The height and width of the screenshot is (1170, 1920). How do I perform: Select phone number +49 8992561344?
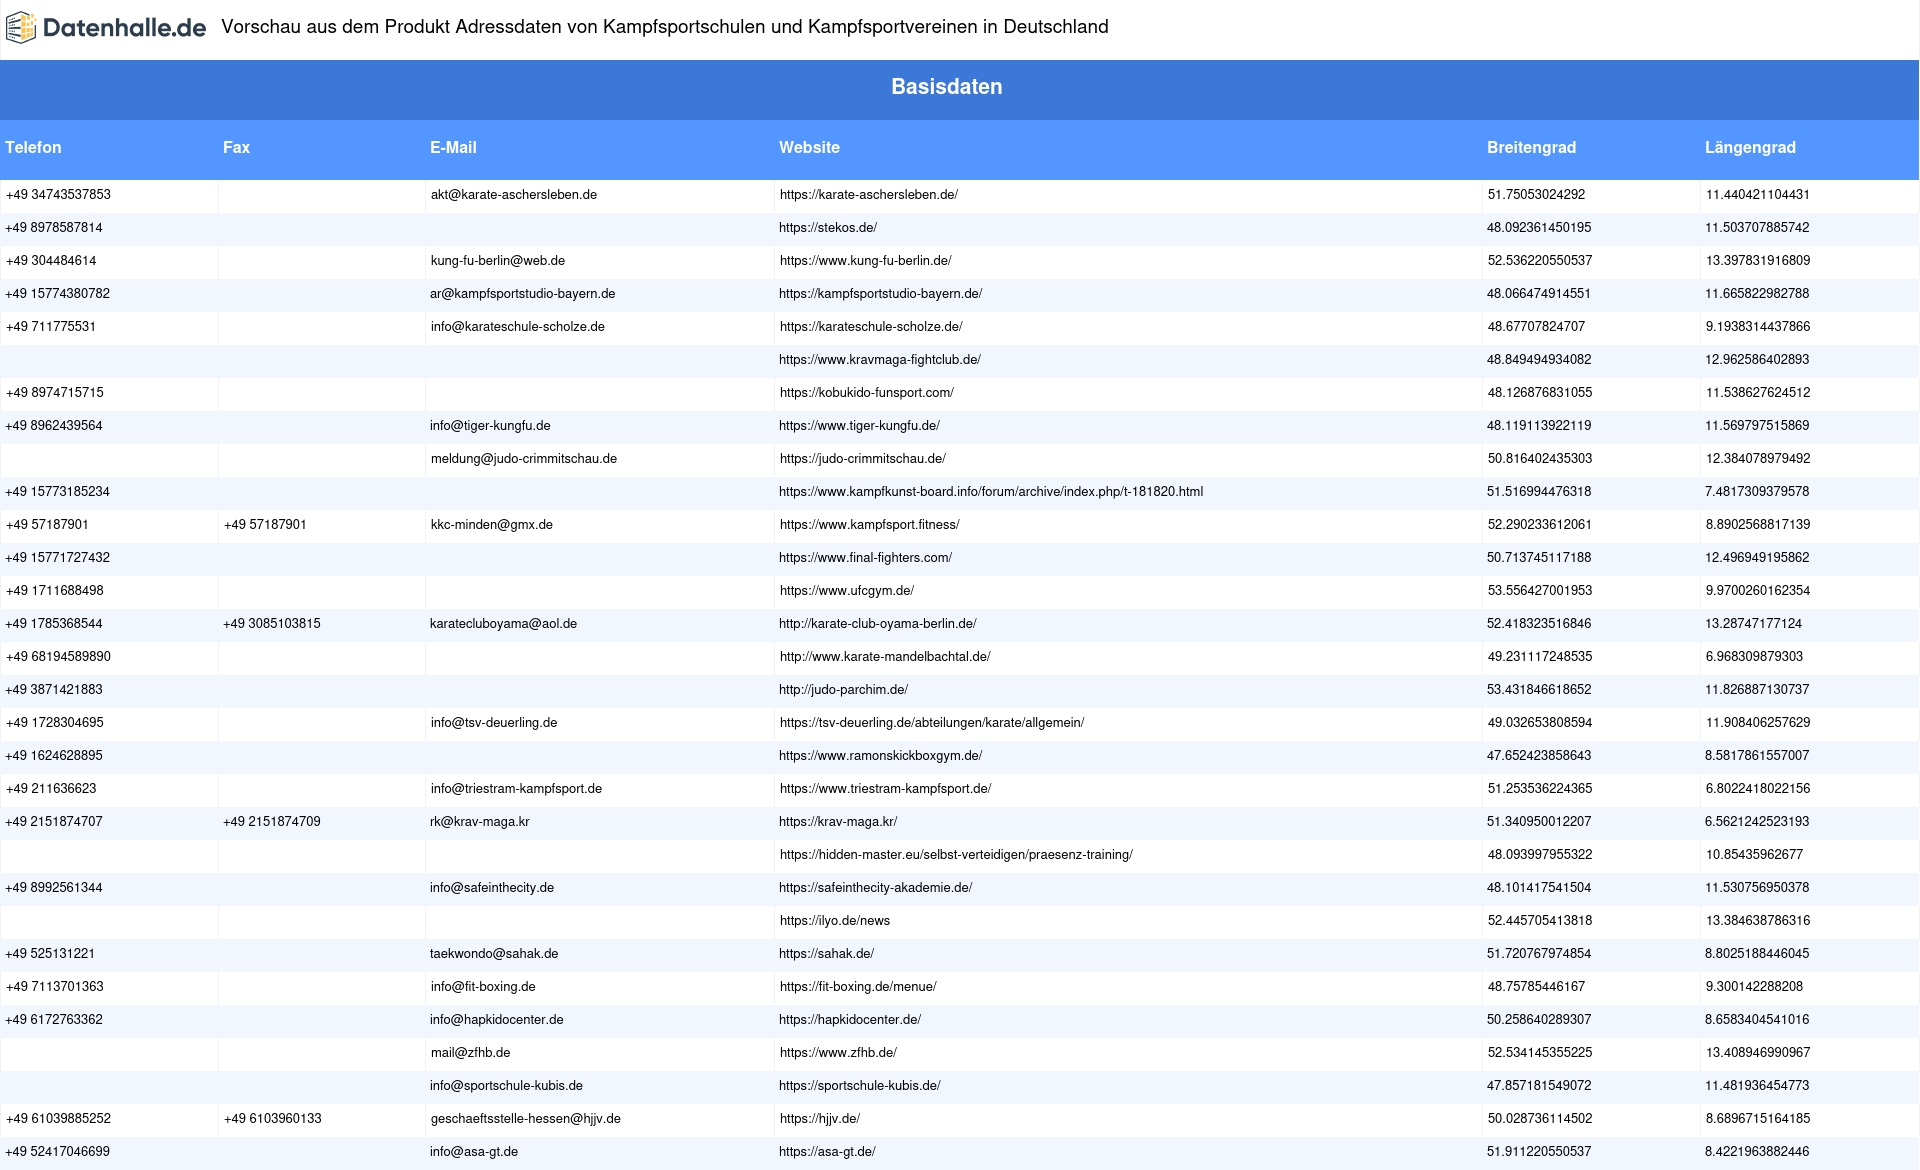click(54, 888)
